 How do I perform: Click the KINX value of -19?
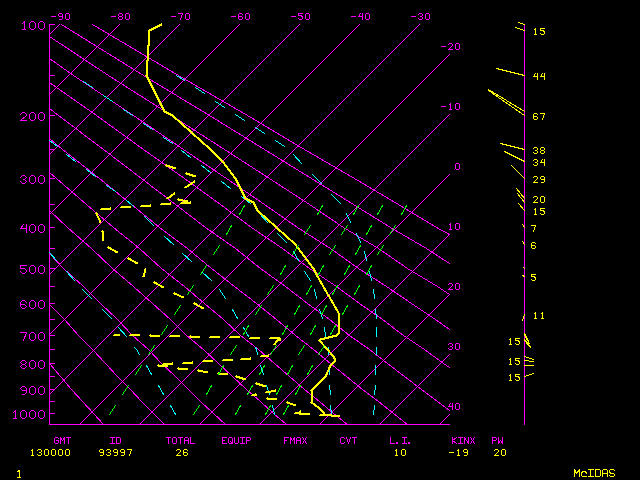[461, 452]
